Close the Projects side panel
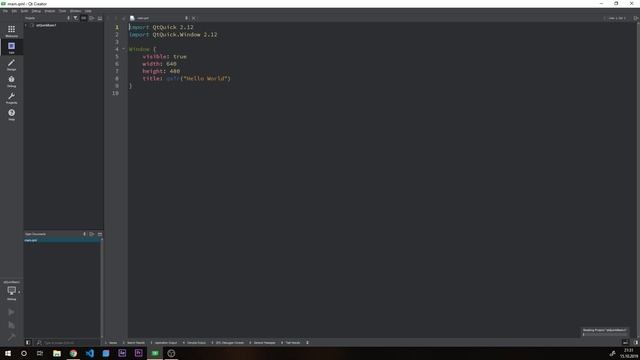 point(100,18)
